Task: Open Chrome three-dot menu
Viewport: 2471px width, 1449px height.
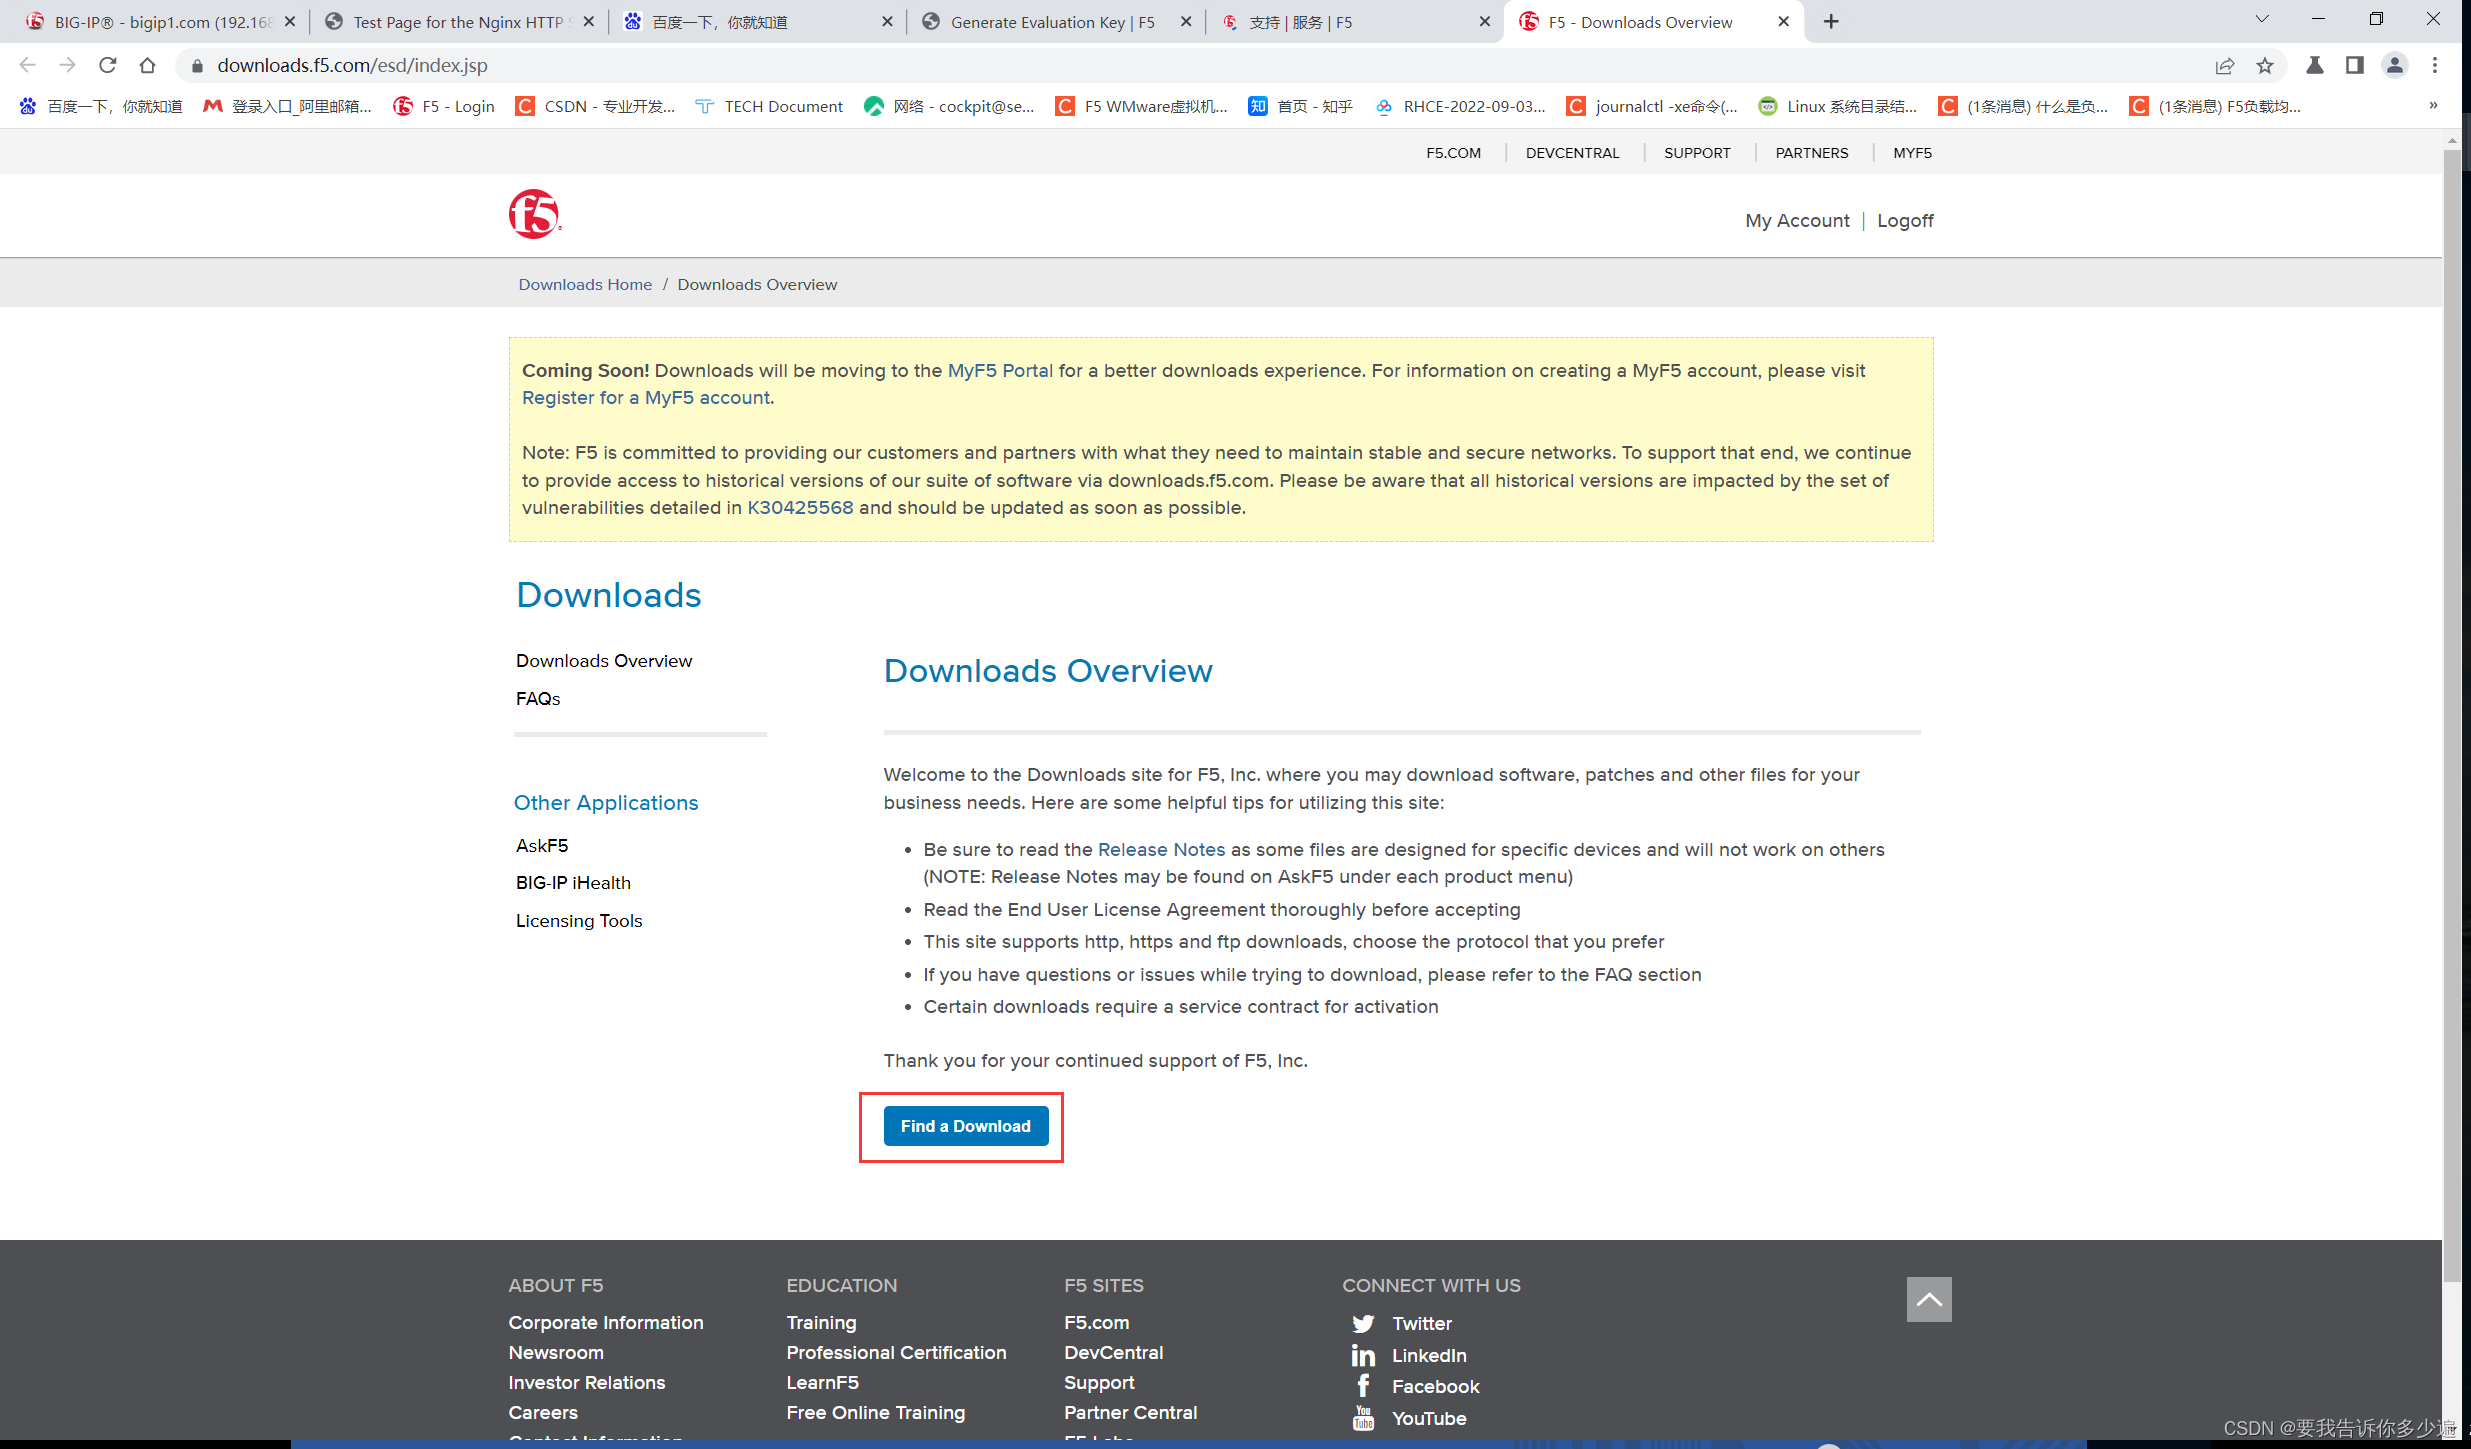Action: click(2435, 66)
